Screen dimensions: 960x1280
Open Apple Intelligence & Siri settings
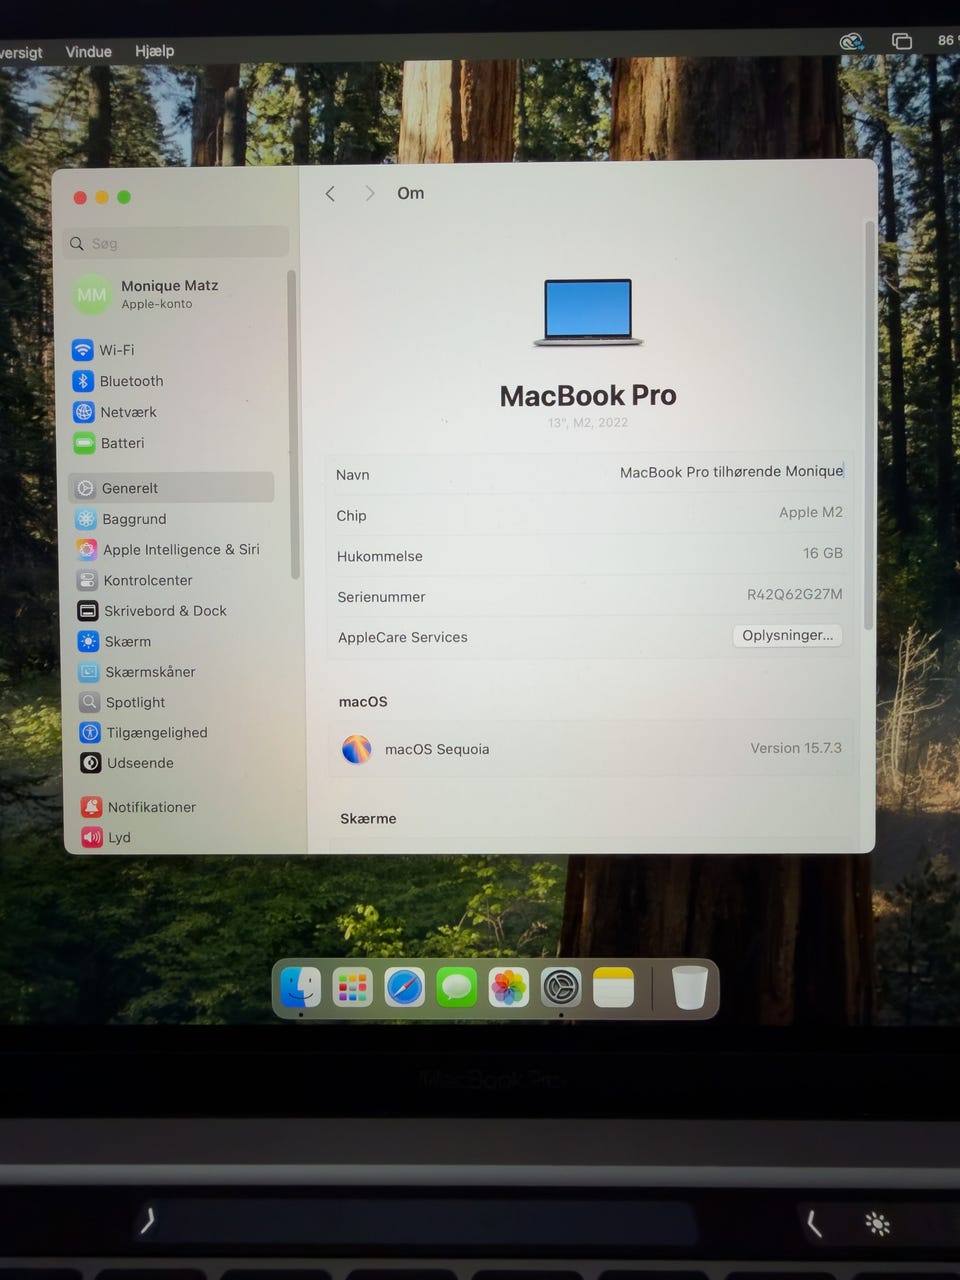click(x=168, y=550)
